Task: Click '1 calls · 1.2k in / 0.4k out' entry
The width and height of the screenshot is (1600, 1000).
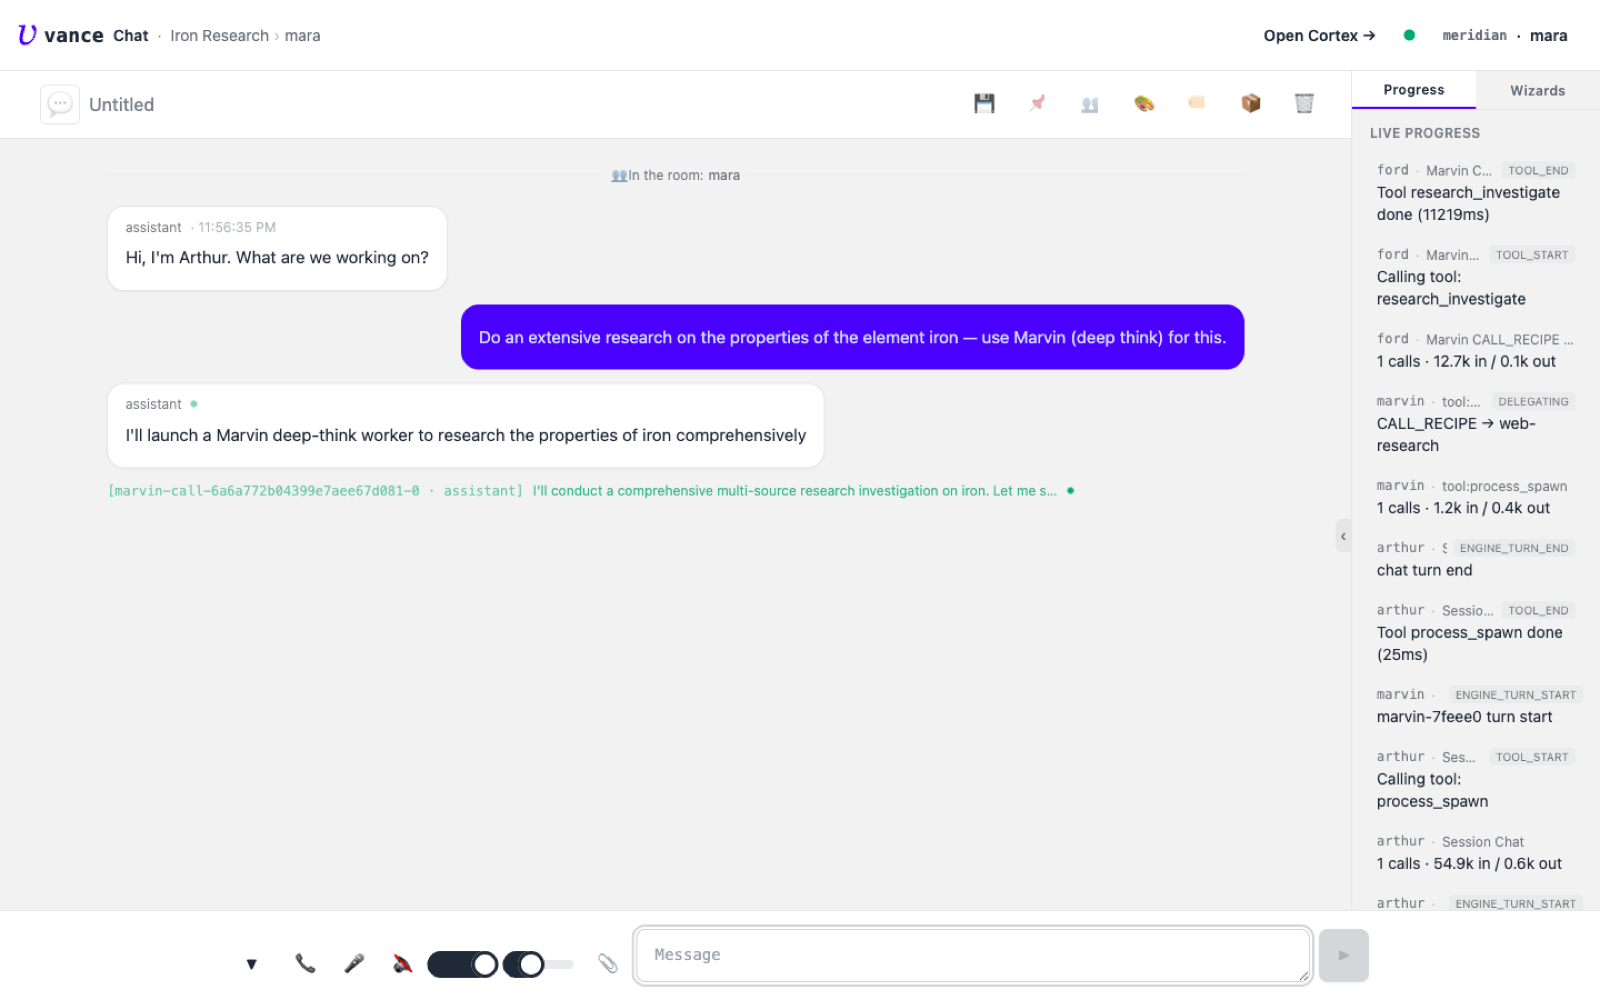Action: click(1475, 497)
